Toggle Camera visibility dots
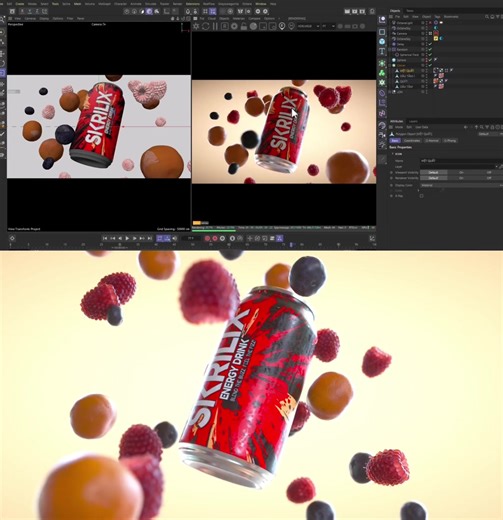This screenshot has width=503, height=520. point(426,33)
